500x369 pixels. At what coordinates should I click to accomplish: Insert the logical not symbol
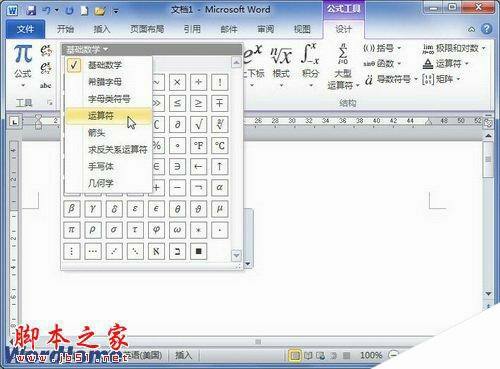(x=198, y=187)
